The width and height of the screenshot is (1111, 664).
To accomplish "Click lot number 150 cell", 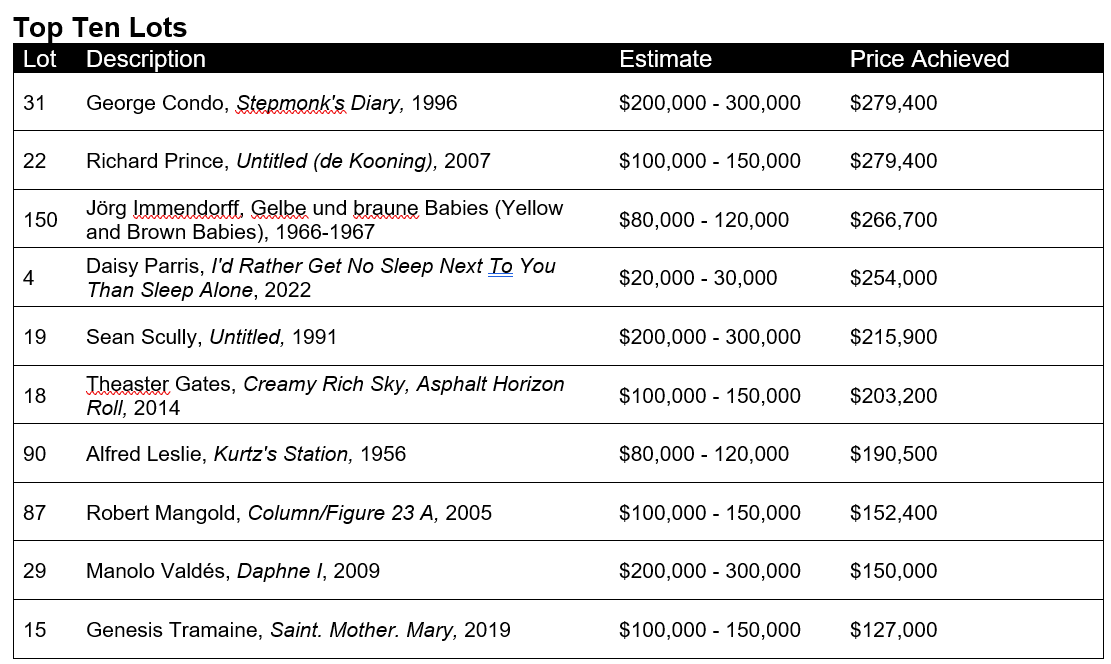I will 41,220.
